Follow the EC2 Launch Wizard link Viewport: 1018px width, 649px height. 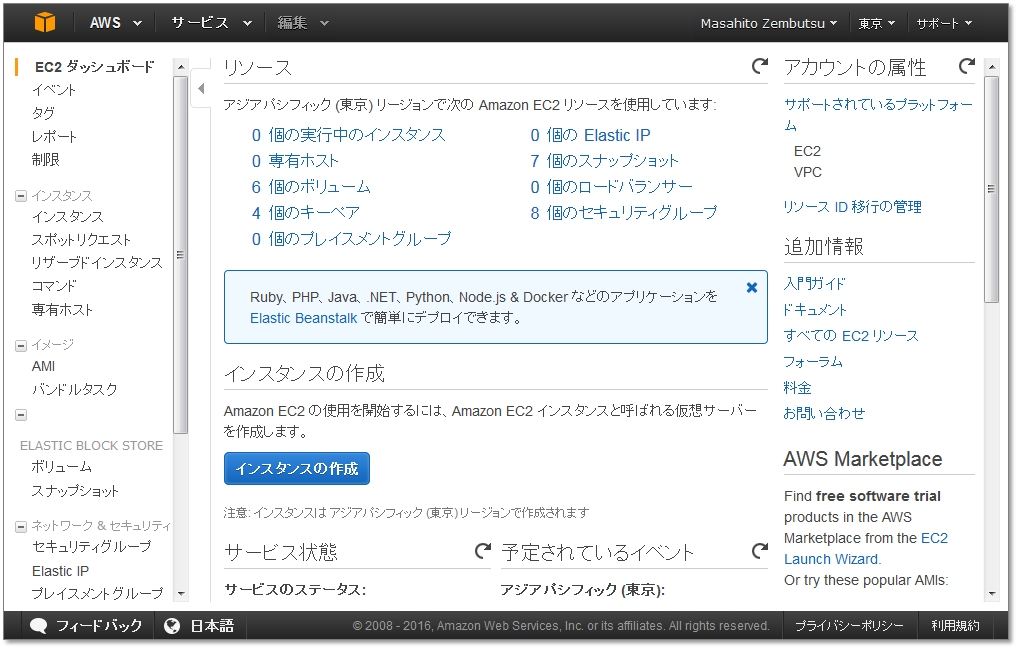(x=865, y=548)
